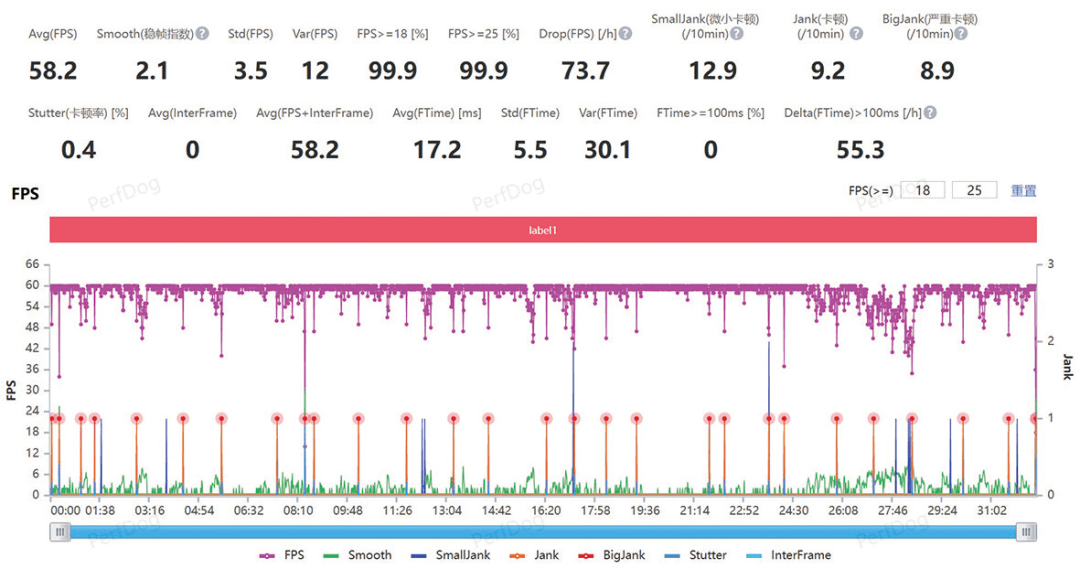Select the red label1 segment bar
Screen dimensions: 1080x569
pos(543,229)
